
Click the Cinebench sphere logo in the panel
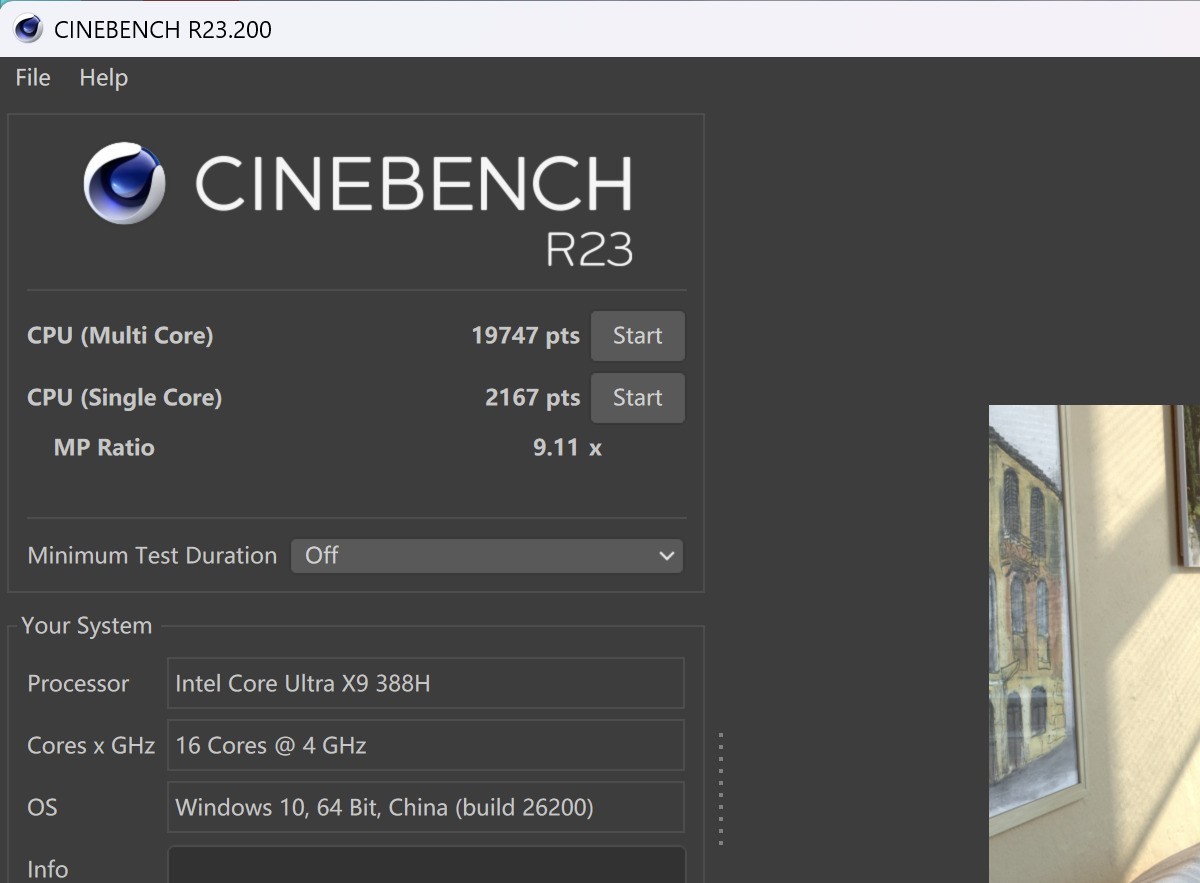coord(124,184)
